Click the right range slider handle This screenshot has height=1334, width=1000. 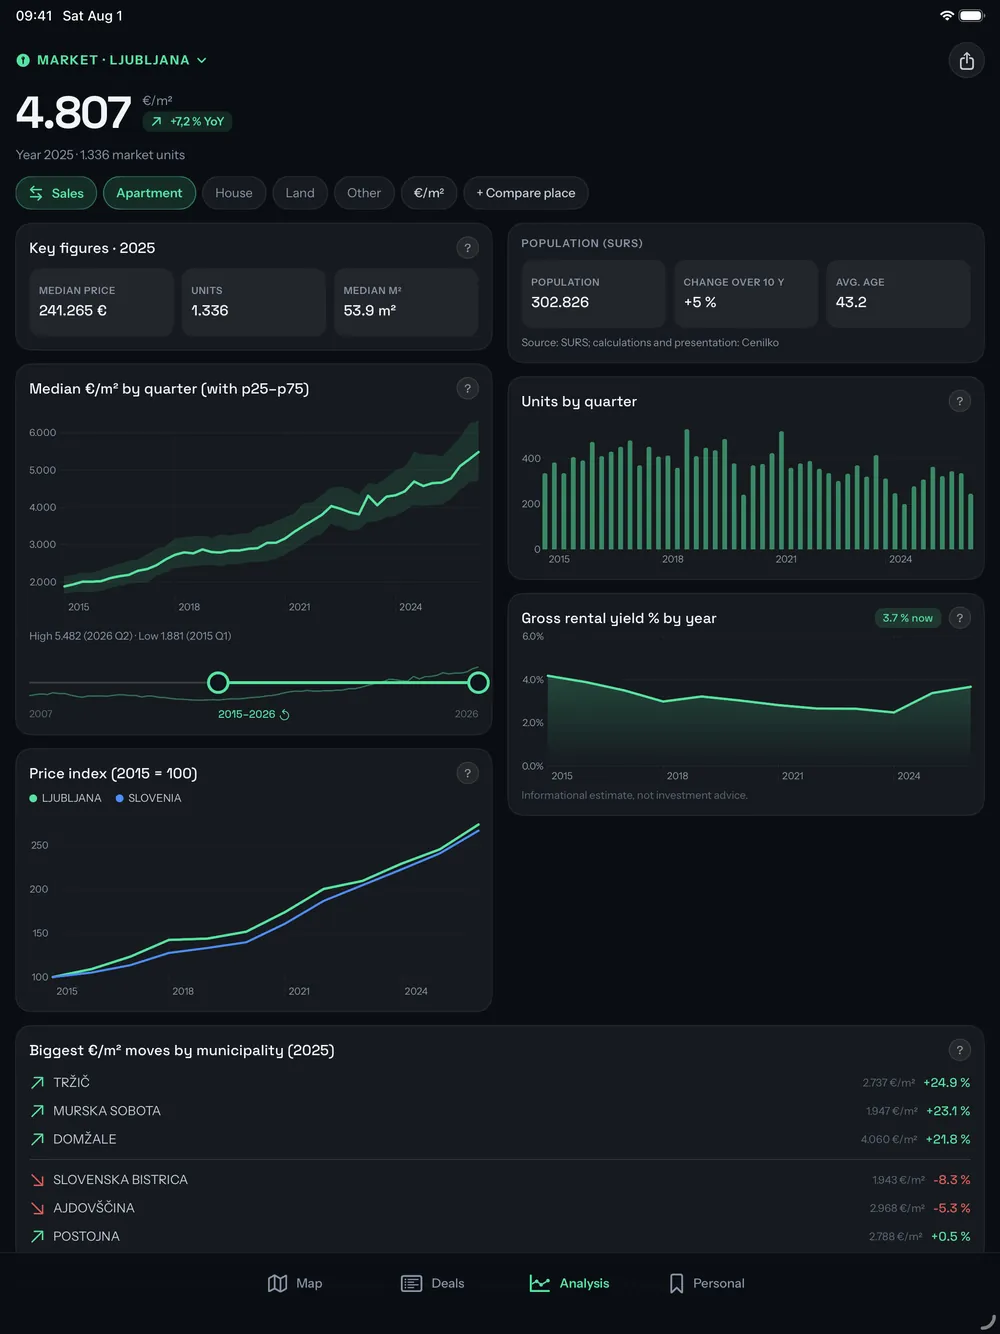(479, 683)
